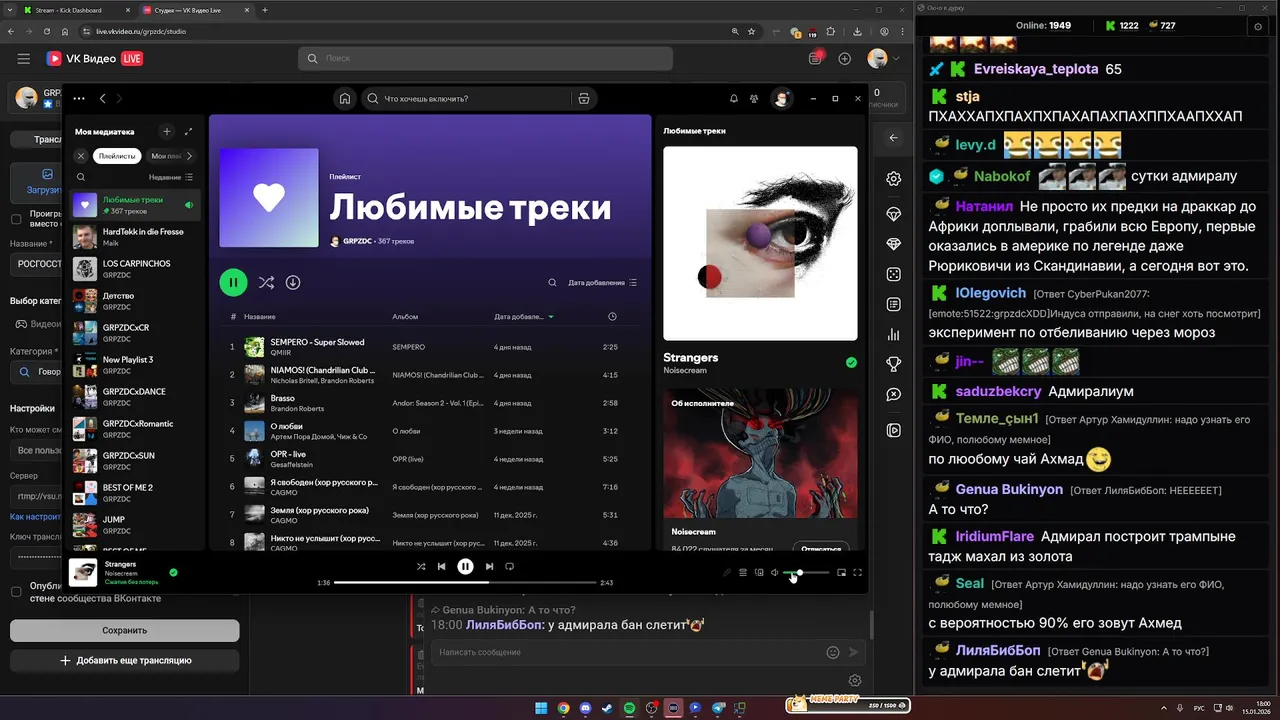Mute Spotify with the speaker icon
Viewport: 1280px width, 720px height.
(x=775, y=573)
